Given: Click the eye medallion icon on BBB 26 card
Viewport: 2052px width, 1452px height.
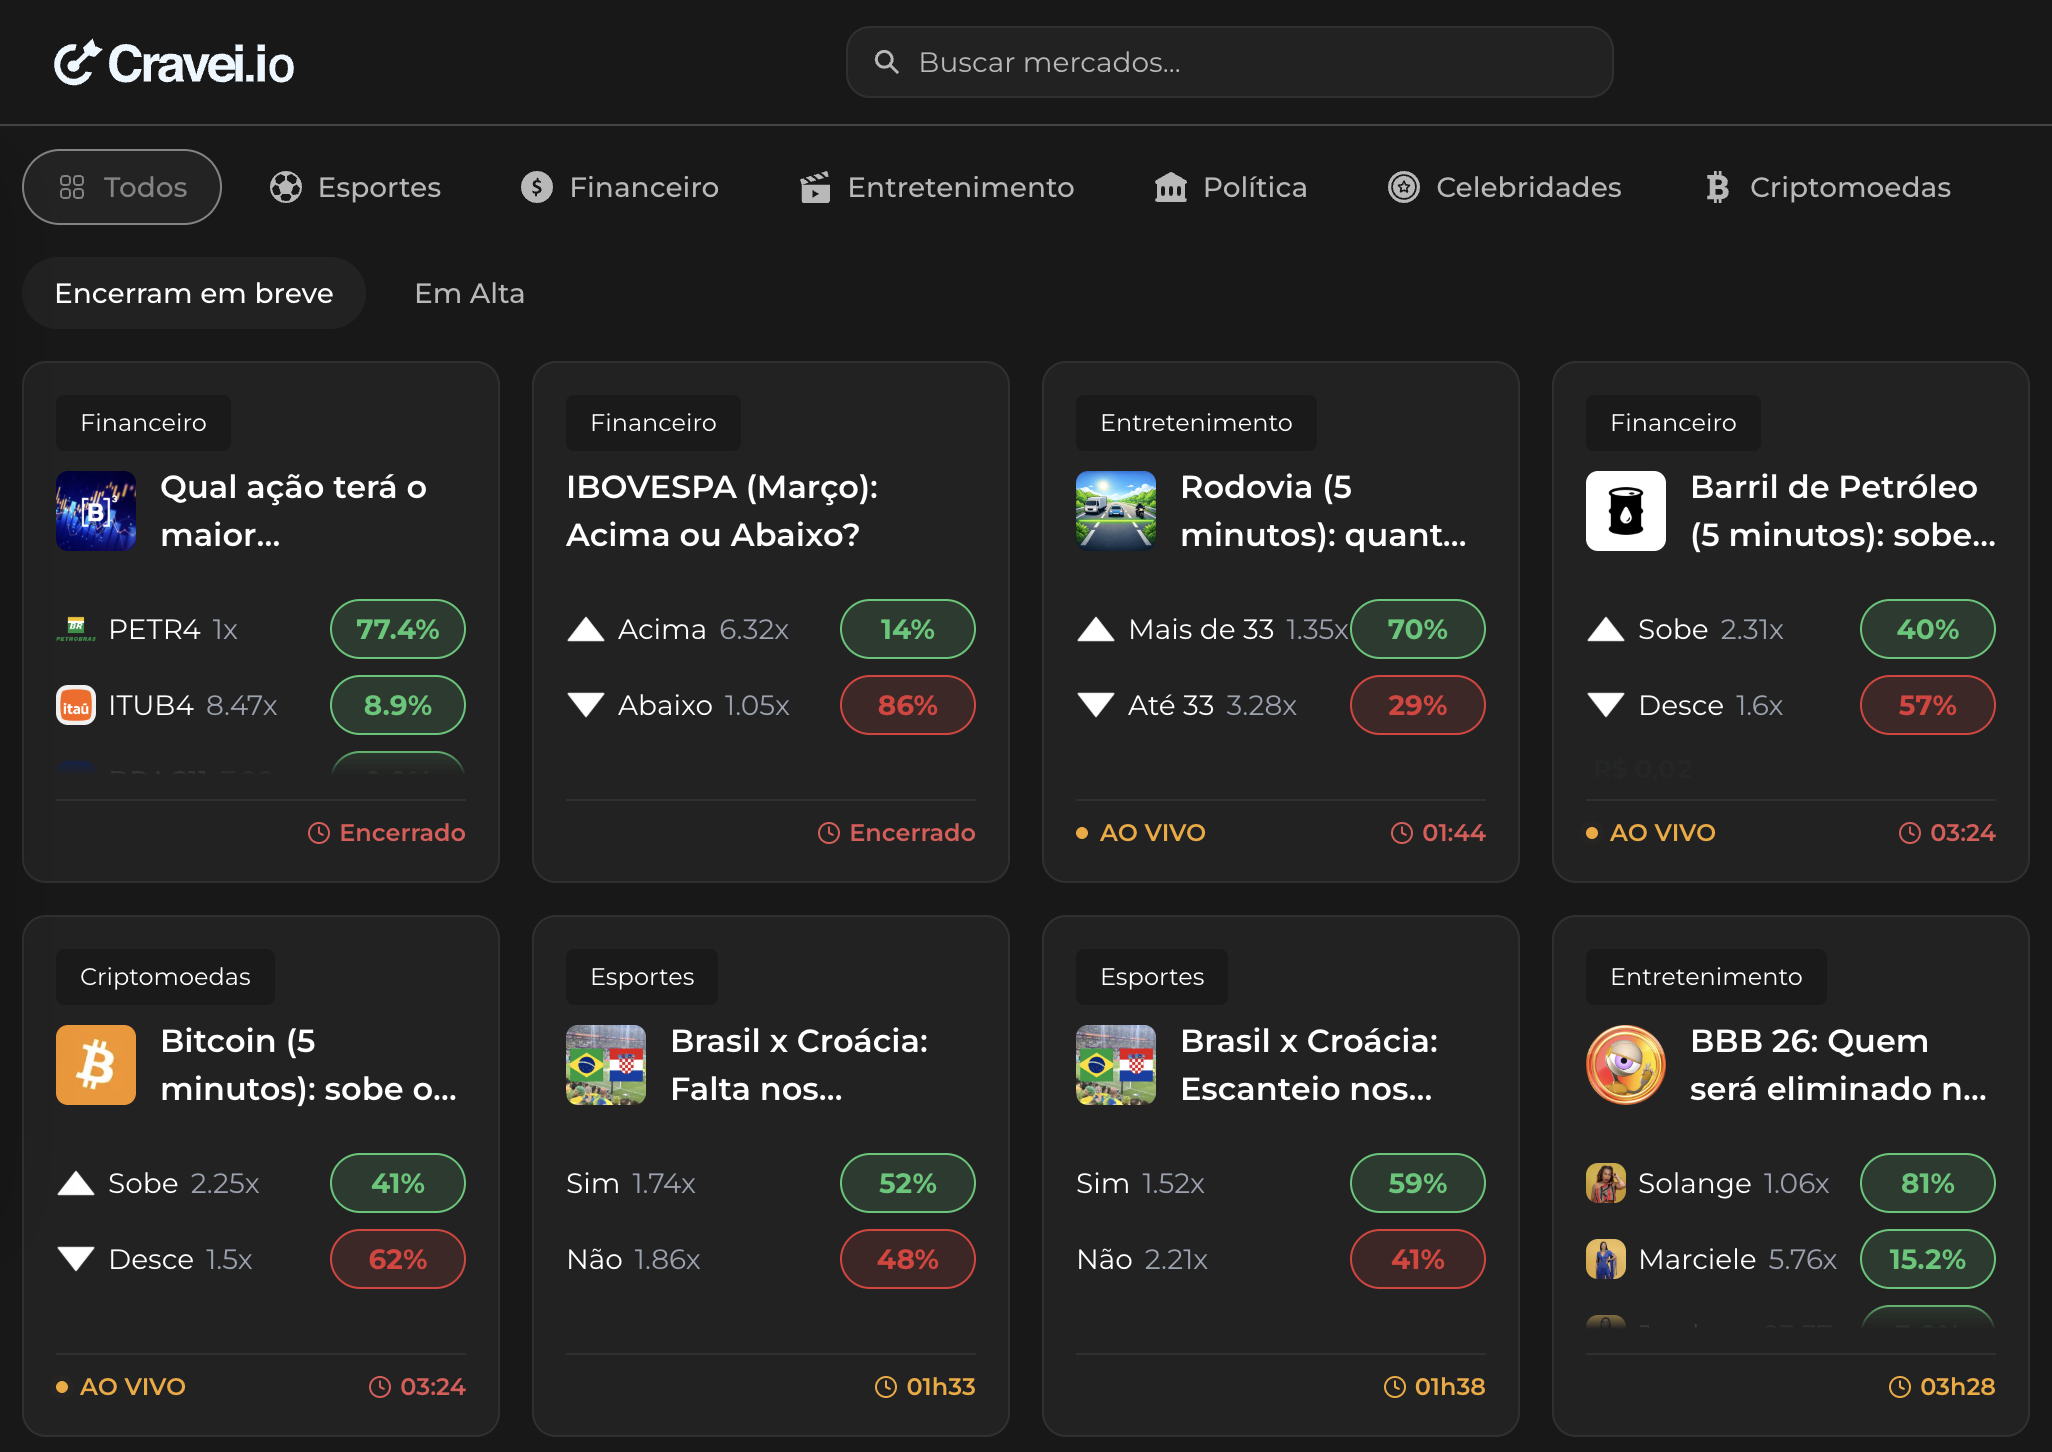Looking at the screenshot, I should pyautogui.click(x=1624, y=1065).
